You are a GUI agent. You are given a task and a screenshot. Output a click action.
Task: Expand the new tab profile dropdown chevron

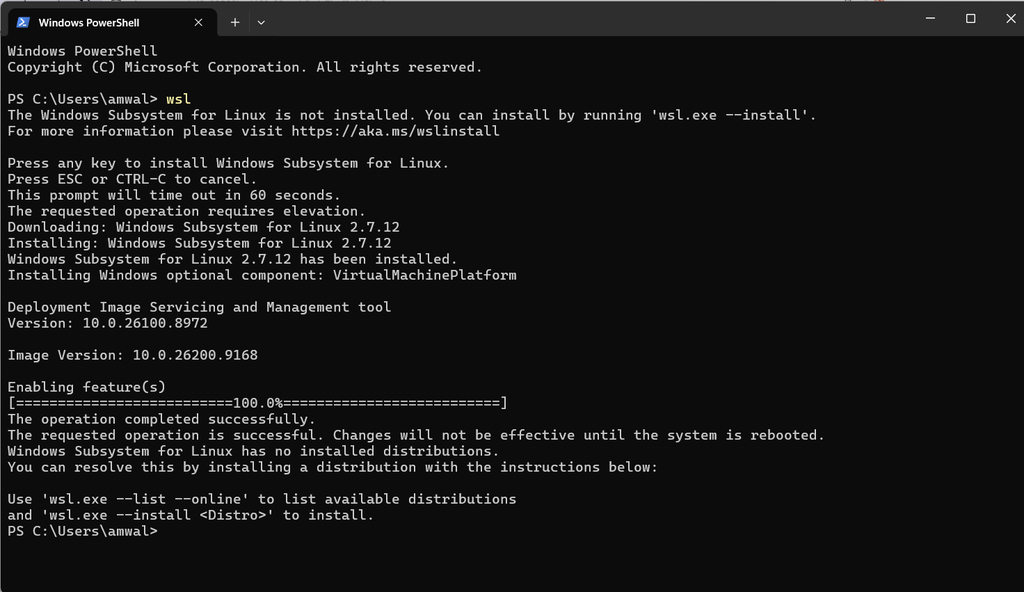261,22
